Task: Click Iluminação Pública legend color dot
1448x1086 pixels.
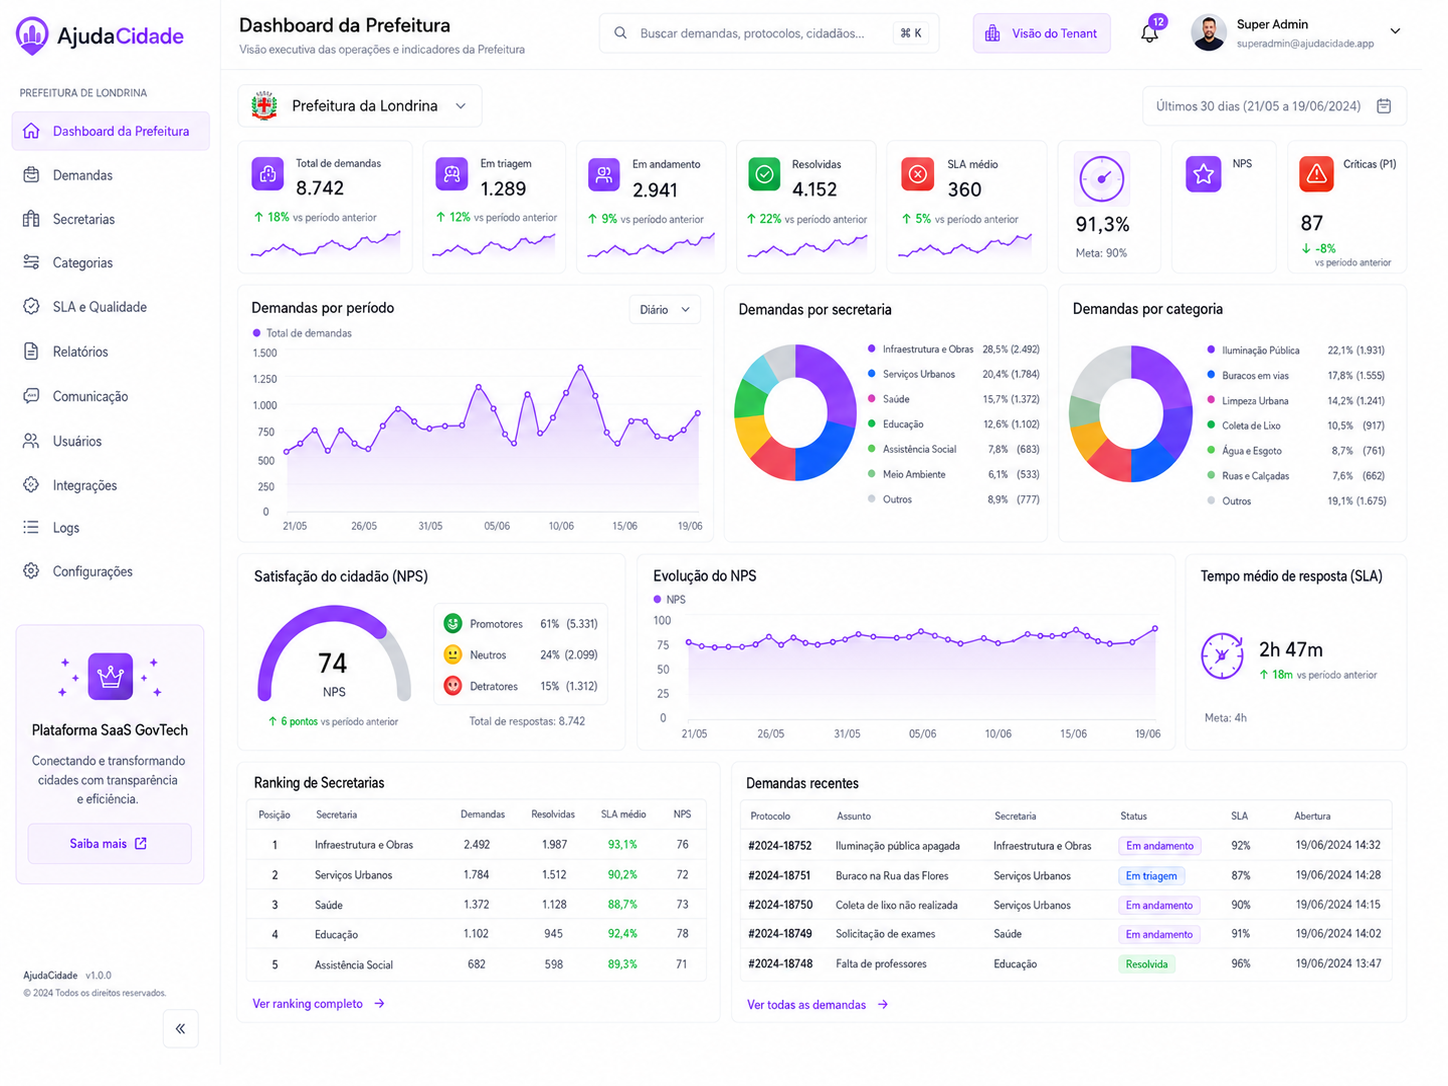Action: click(1211, 350)
